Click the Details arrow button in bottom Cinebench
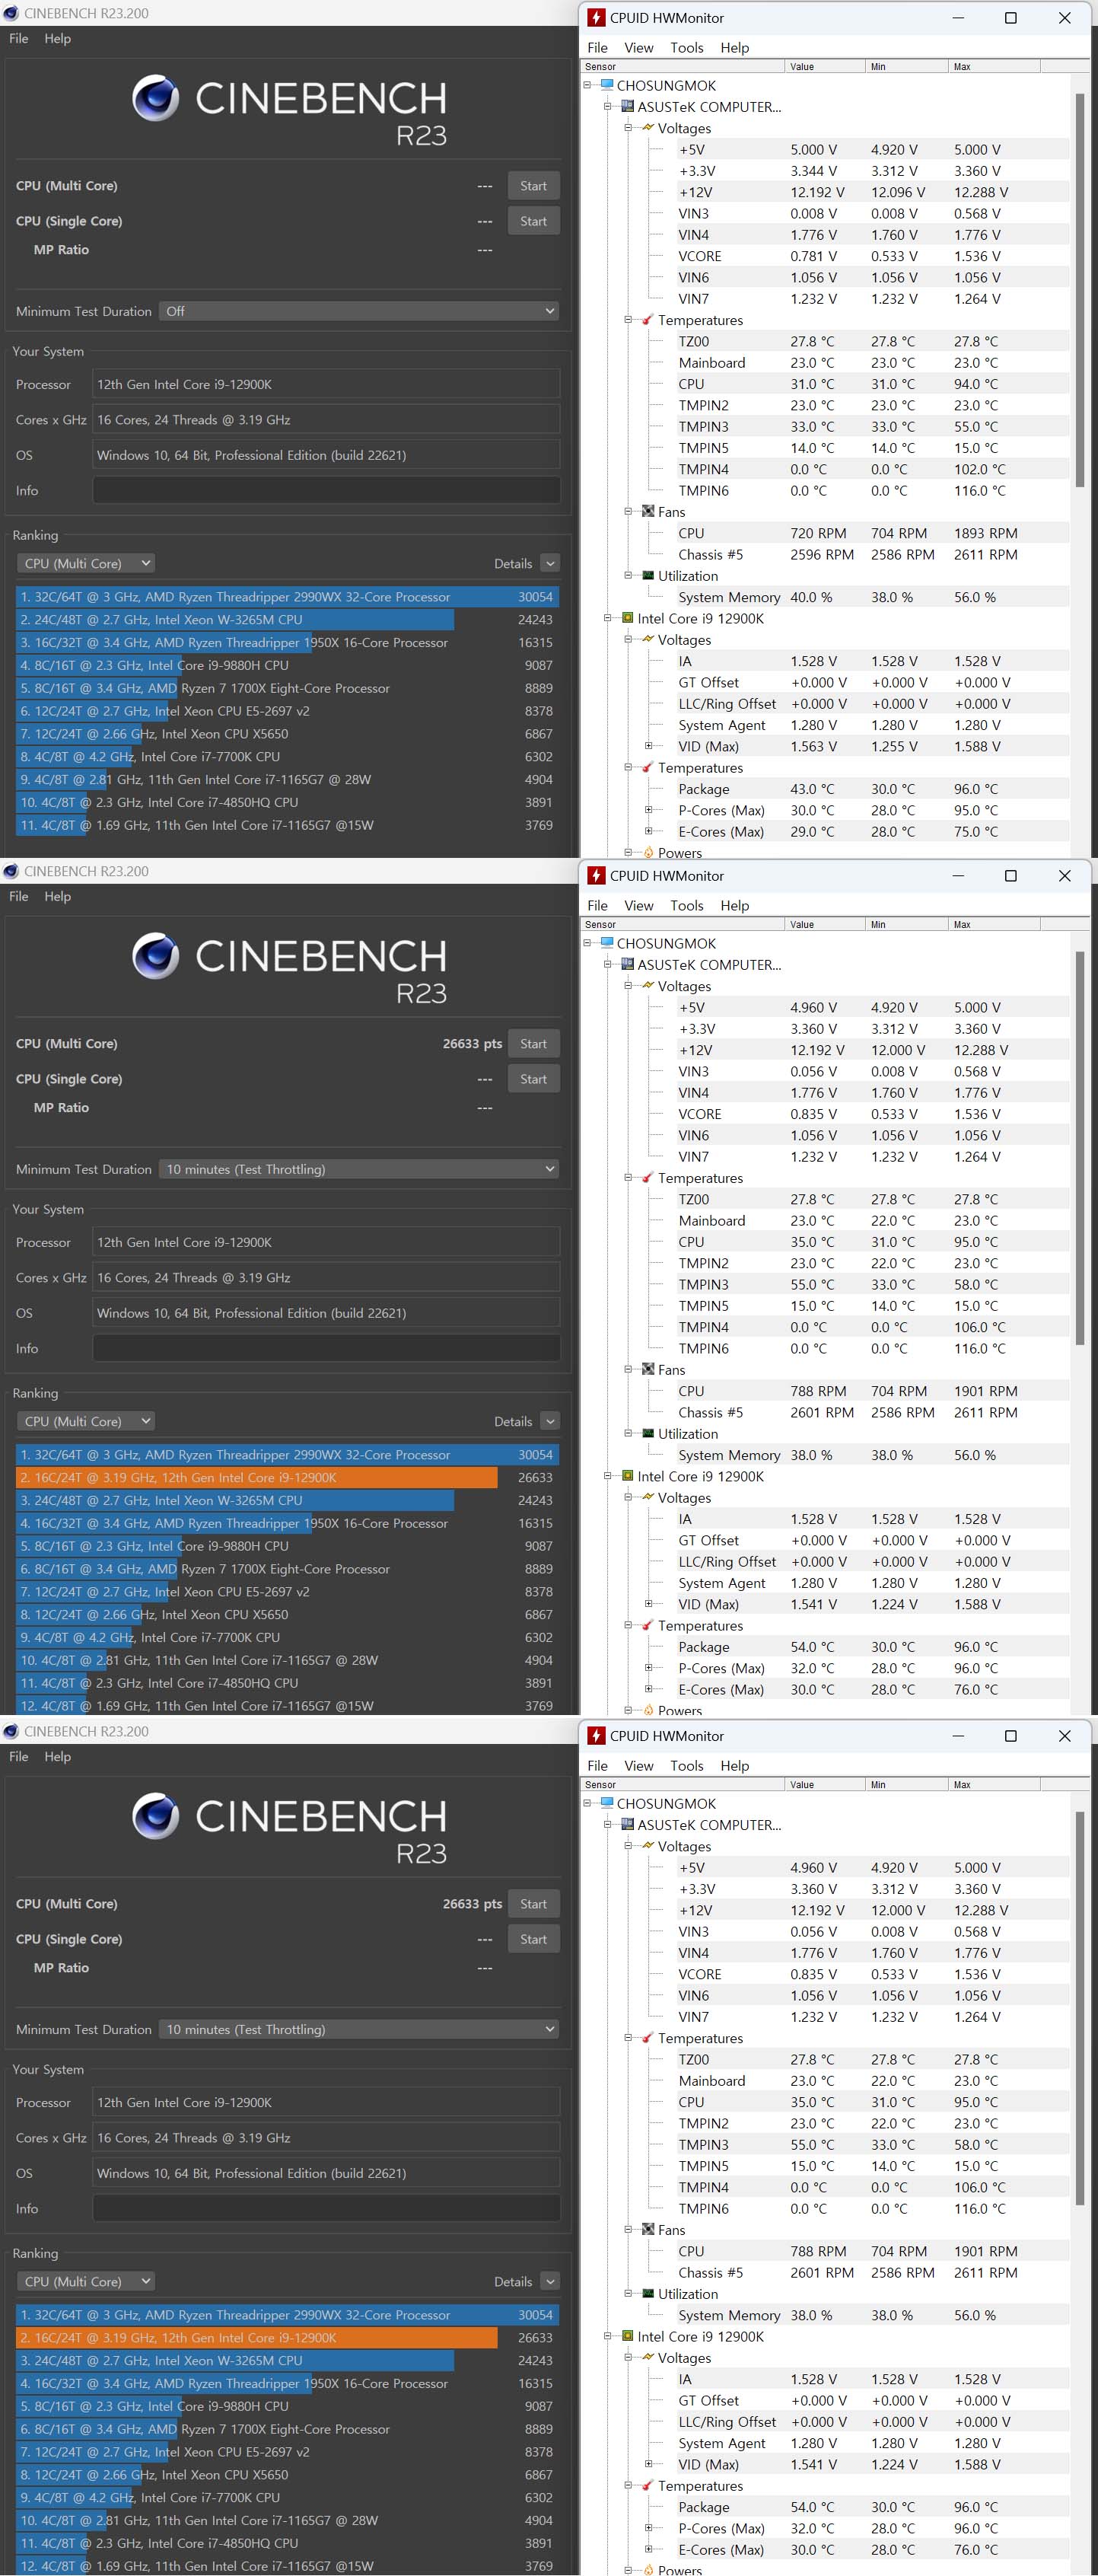The width and height of the screenshot is (1098, 2576). [549, 2281]
